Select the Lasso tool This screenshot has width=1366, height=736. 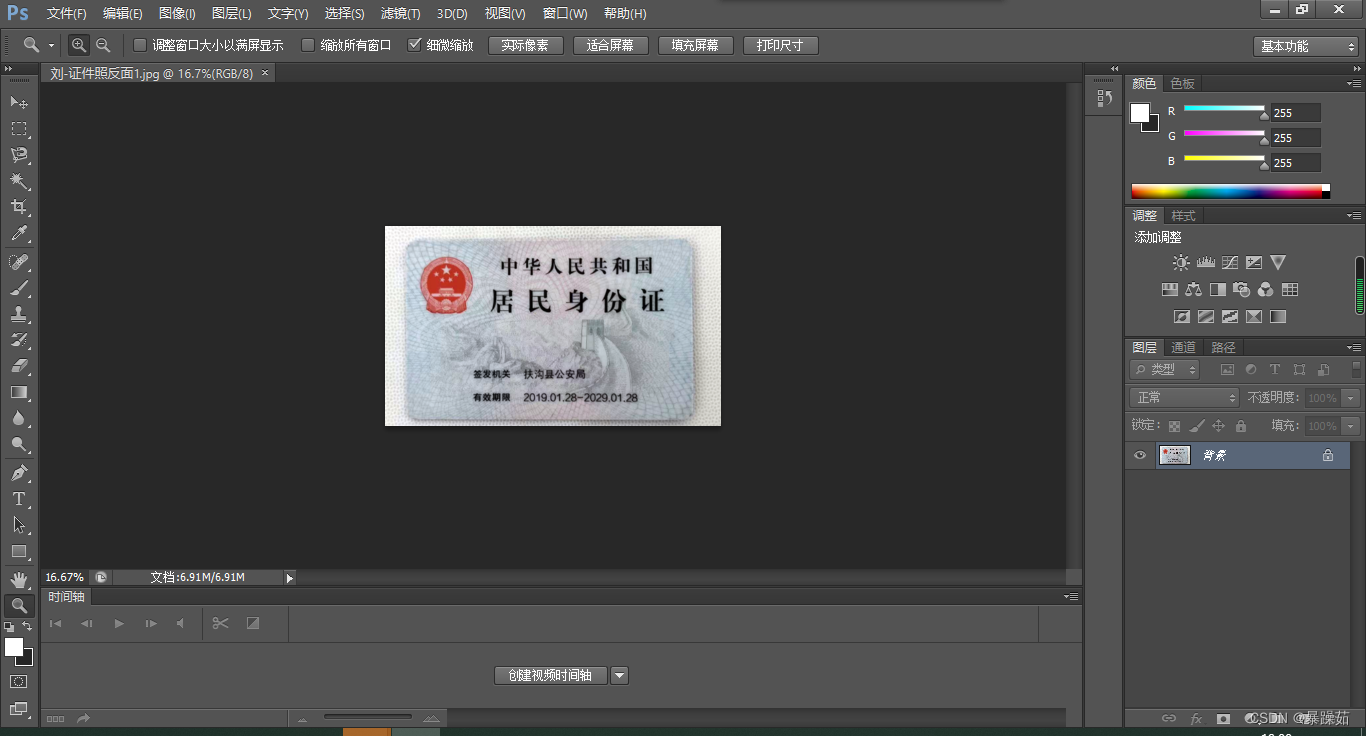(19, 155)
